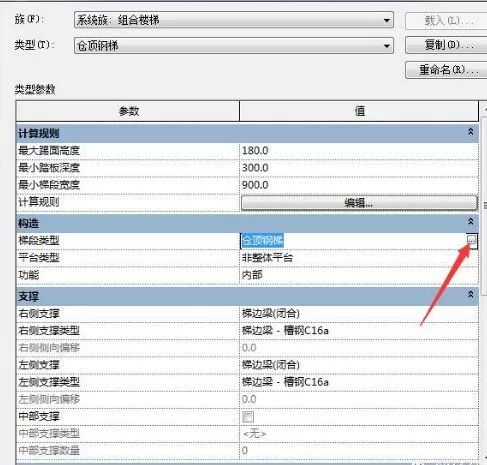Select the 最大踢面高度 parameter label

coord(49,151)
